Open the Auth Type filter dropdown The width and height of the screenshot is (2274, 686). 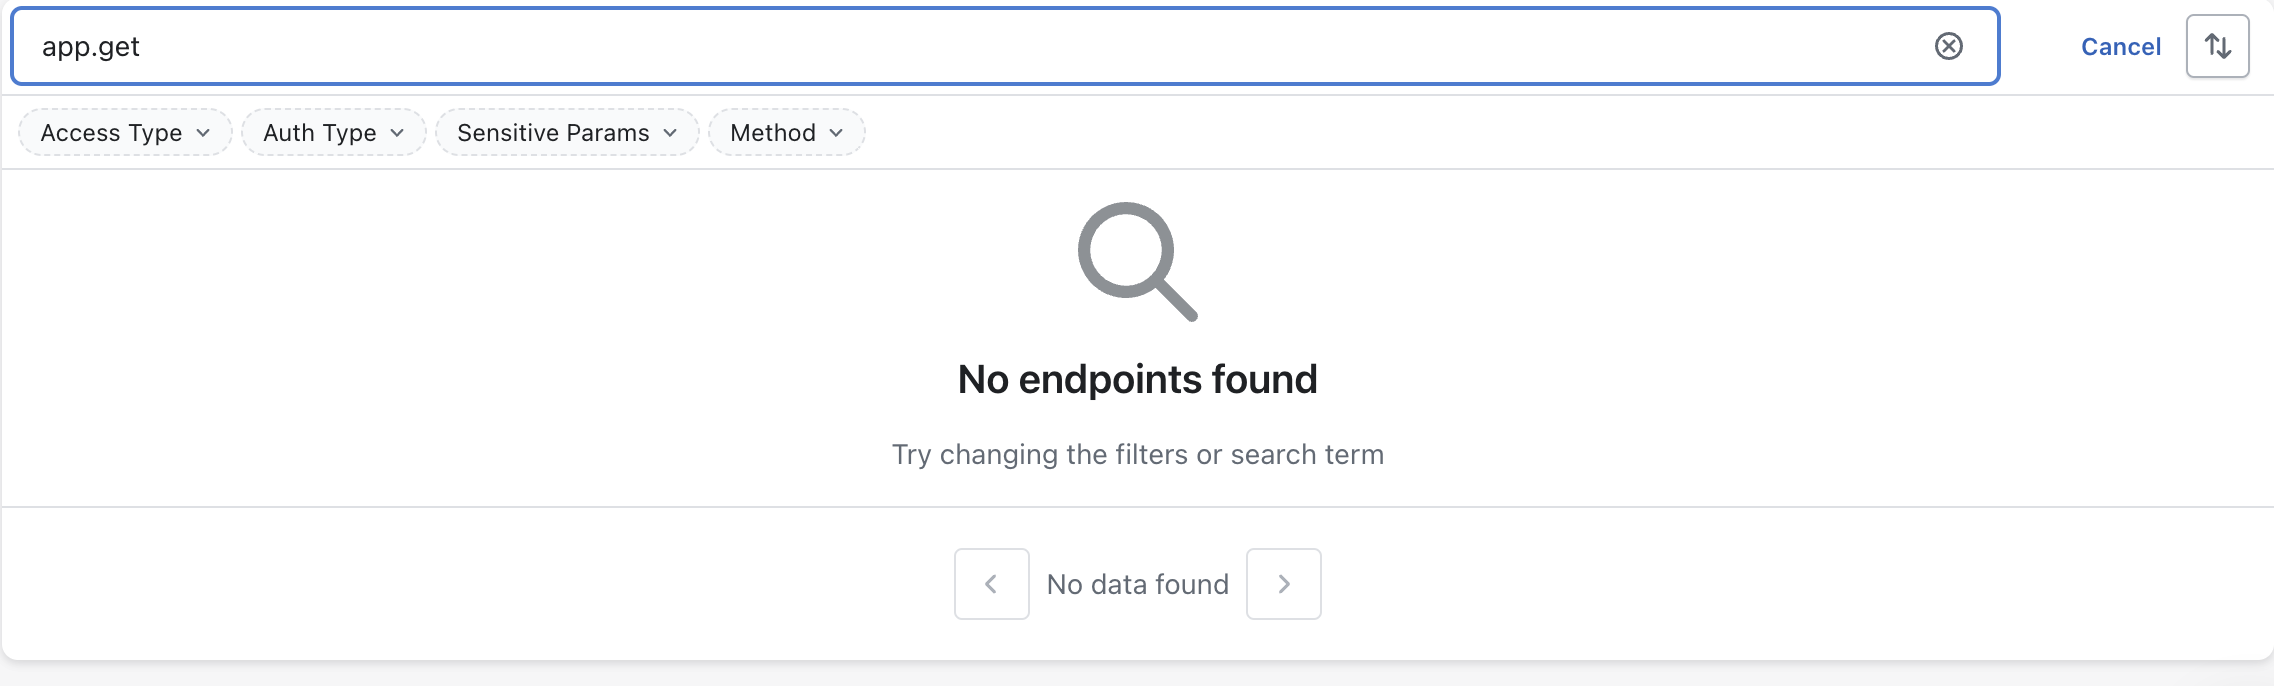[334, 132]
